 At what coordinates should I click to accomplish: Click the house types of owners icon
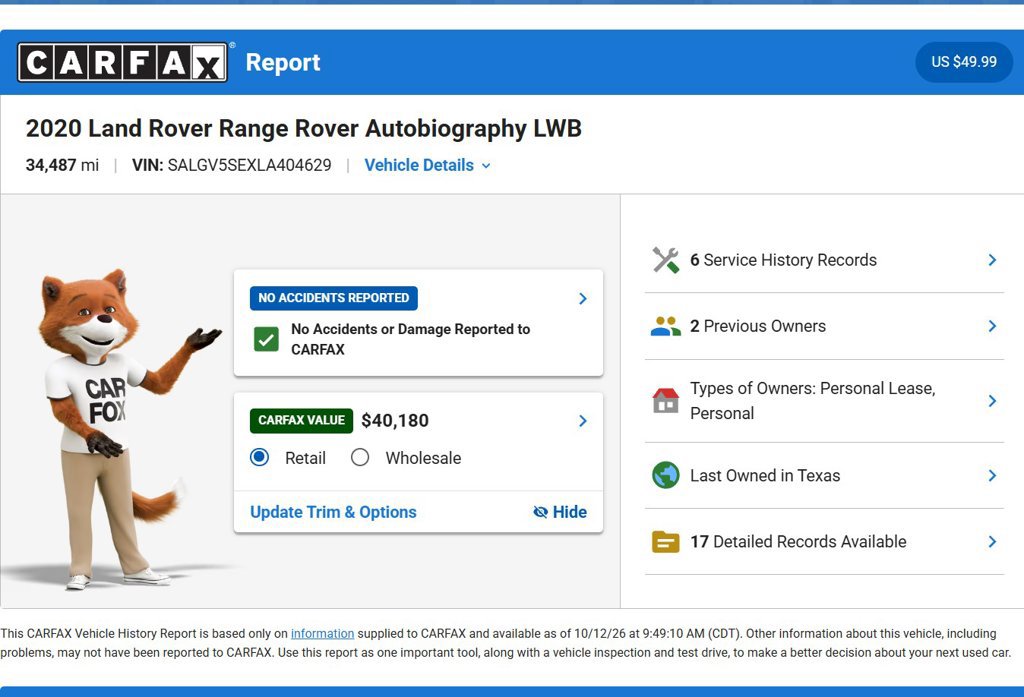(x=665, y=400)
